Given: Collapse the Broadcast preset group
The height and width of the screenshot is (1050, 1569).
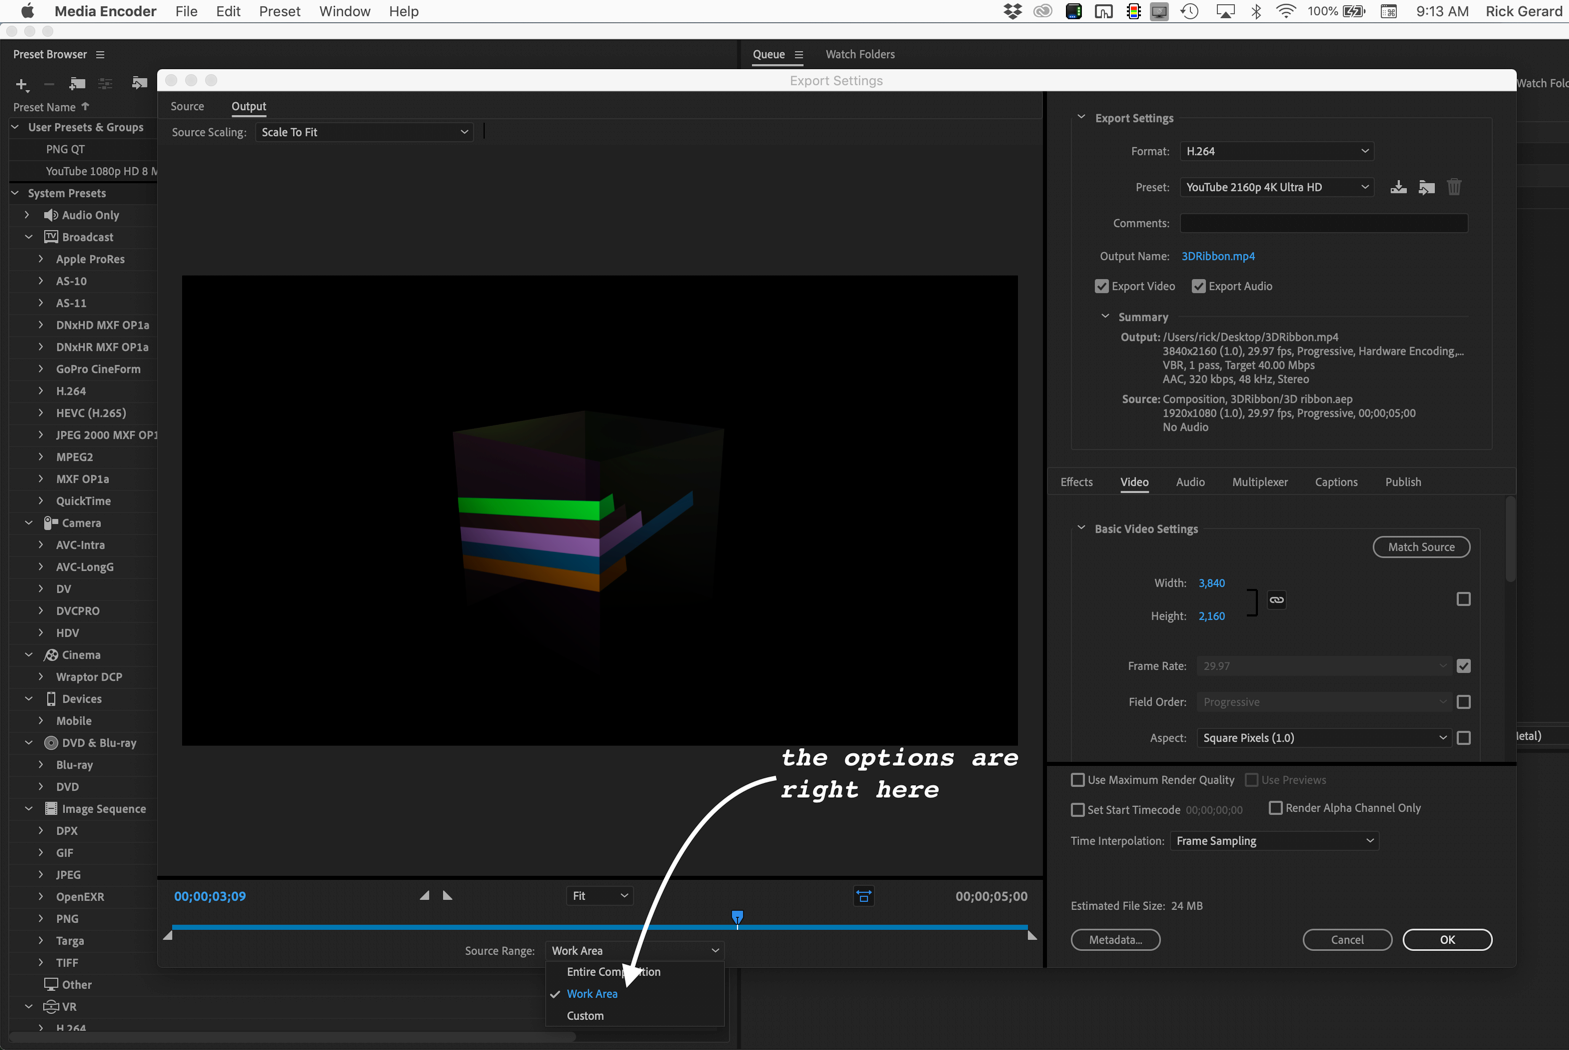Looking at the screenshot, I should click(x=29, y=237).
